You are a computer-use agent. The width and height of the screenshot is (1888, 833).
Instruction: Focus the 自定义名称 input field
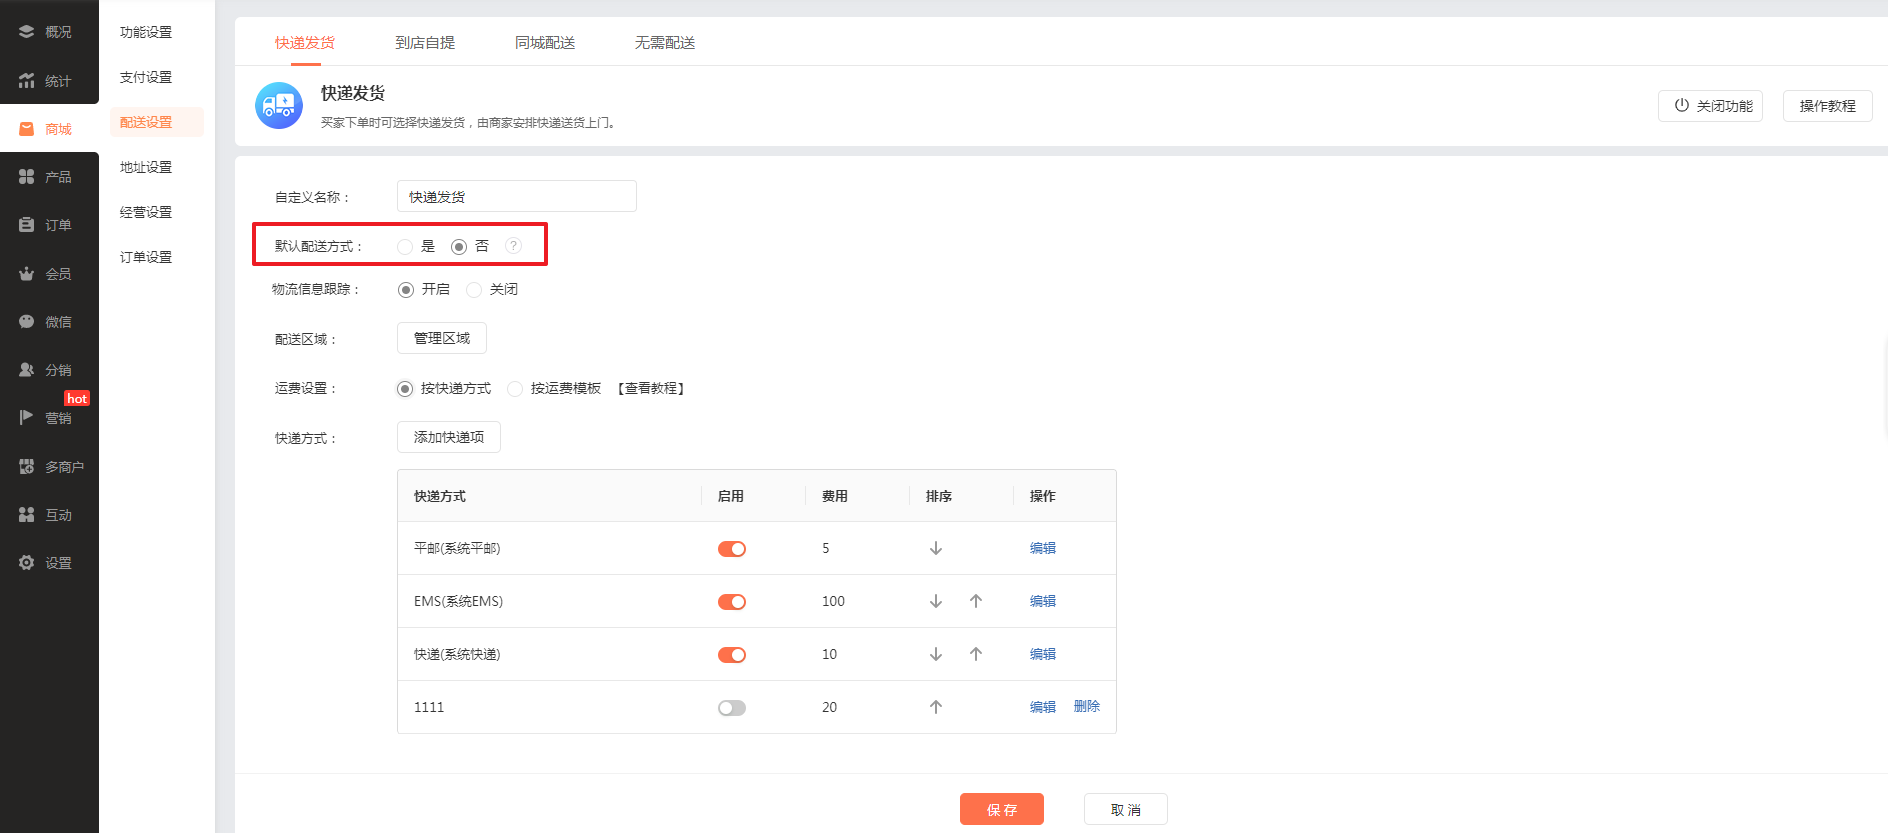517,196
